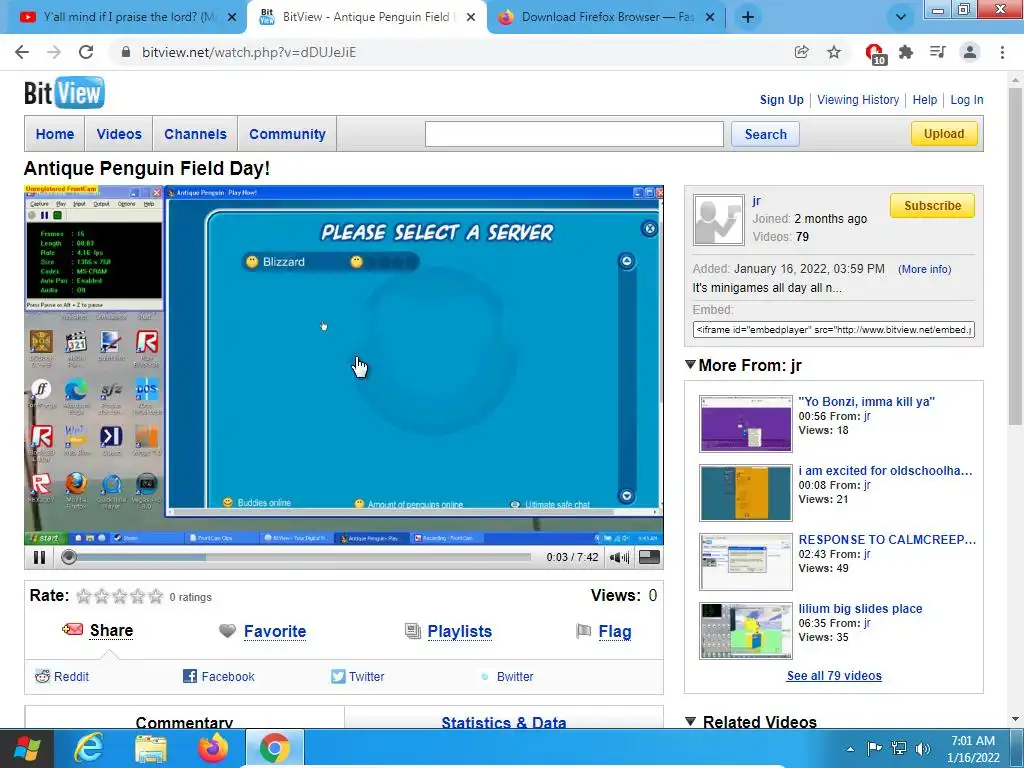Open the Share section
Image resolution: width=1024 pixels, height=768 pixels.
coord(111,630)
